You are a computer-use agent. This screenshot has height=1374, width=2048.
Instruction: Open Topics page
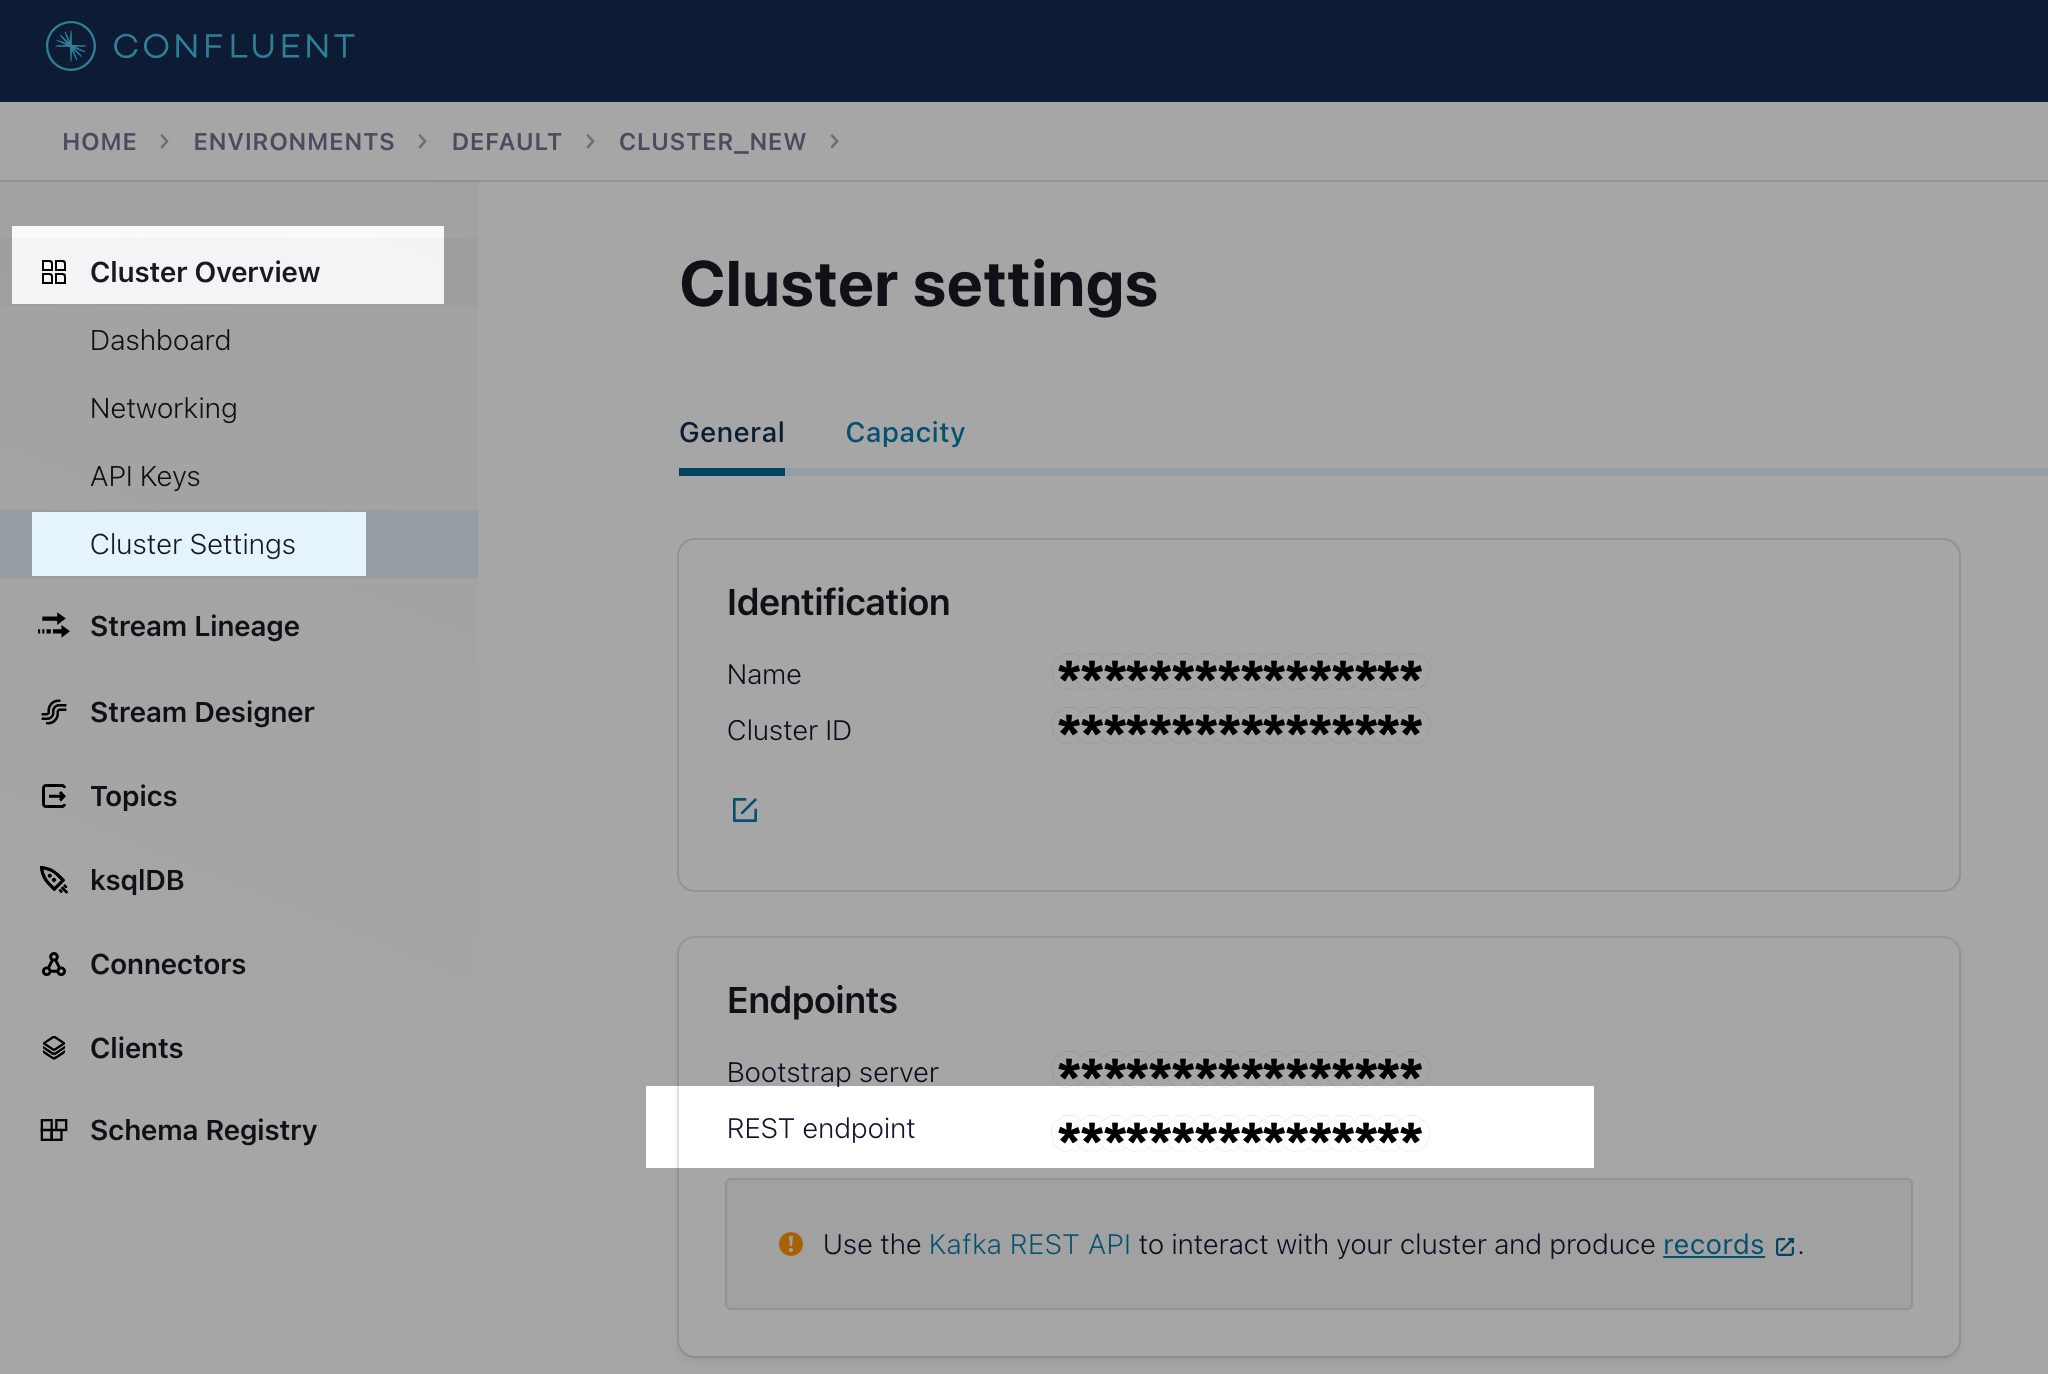134,796
